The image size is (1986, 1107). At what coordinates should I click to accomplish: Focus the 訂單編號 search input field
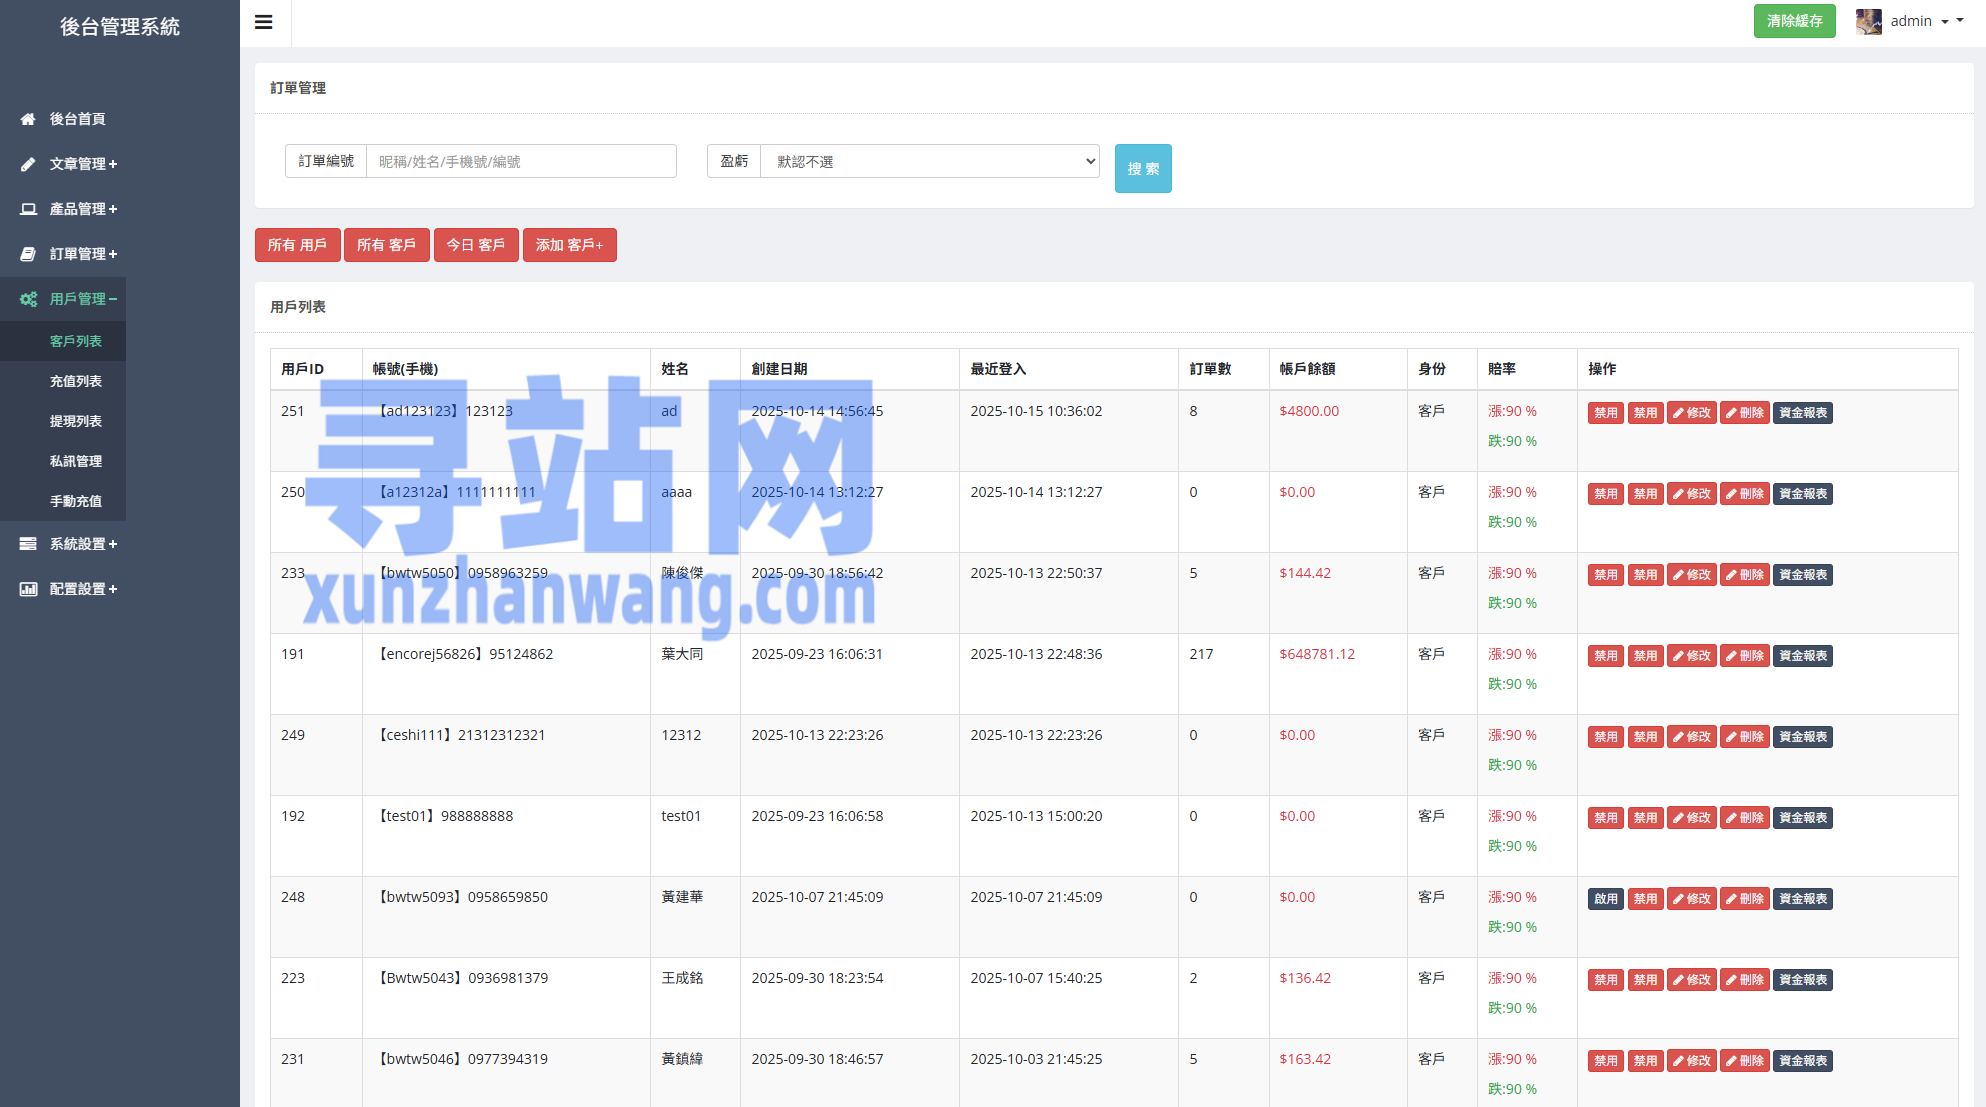click(520, 161)
